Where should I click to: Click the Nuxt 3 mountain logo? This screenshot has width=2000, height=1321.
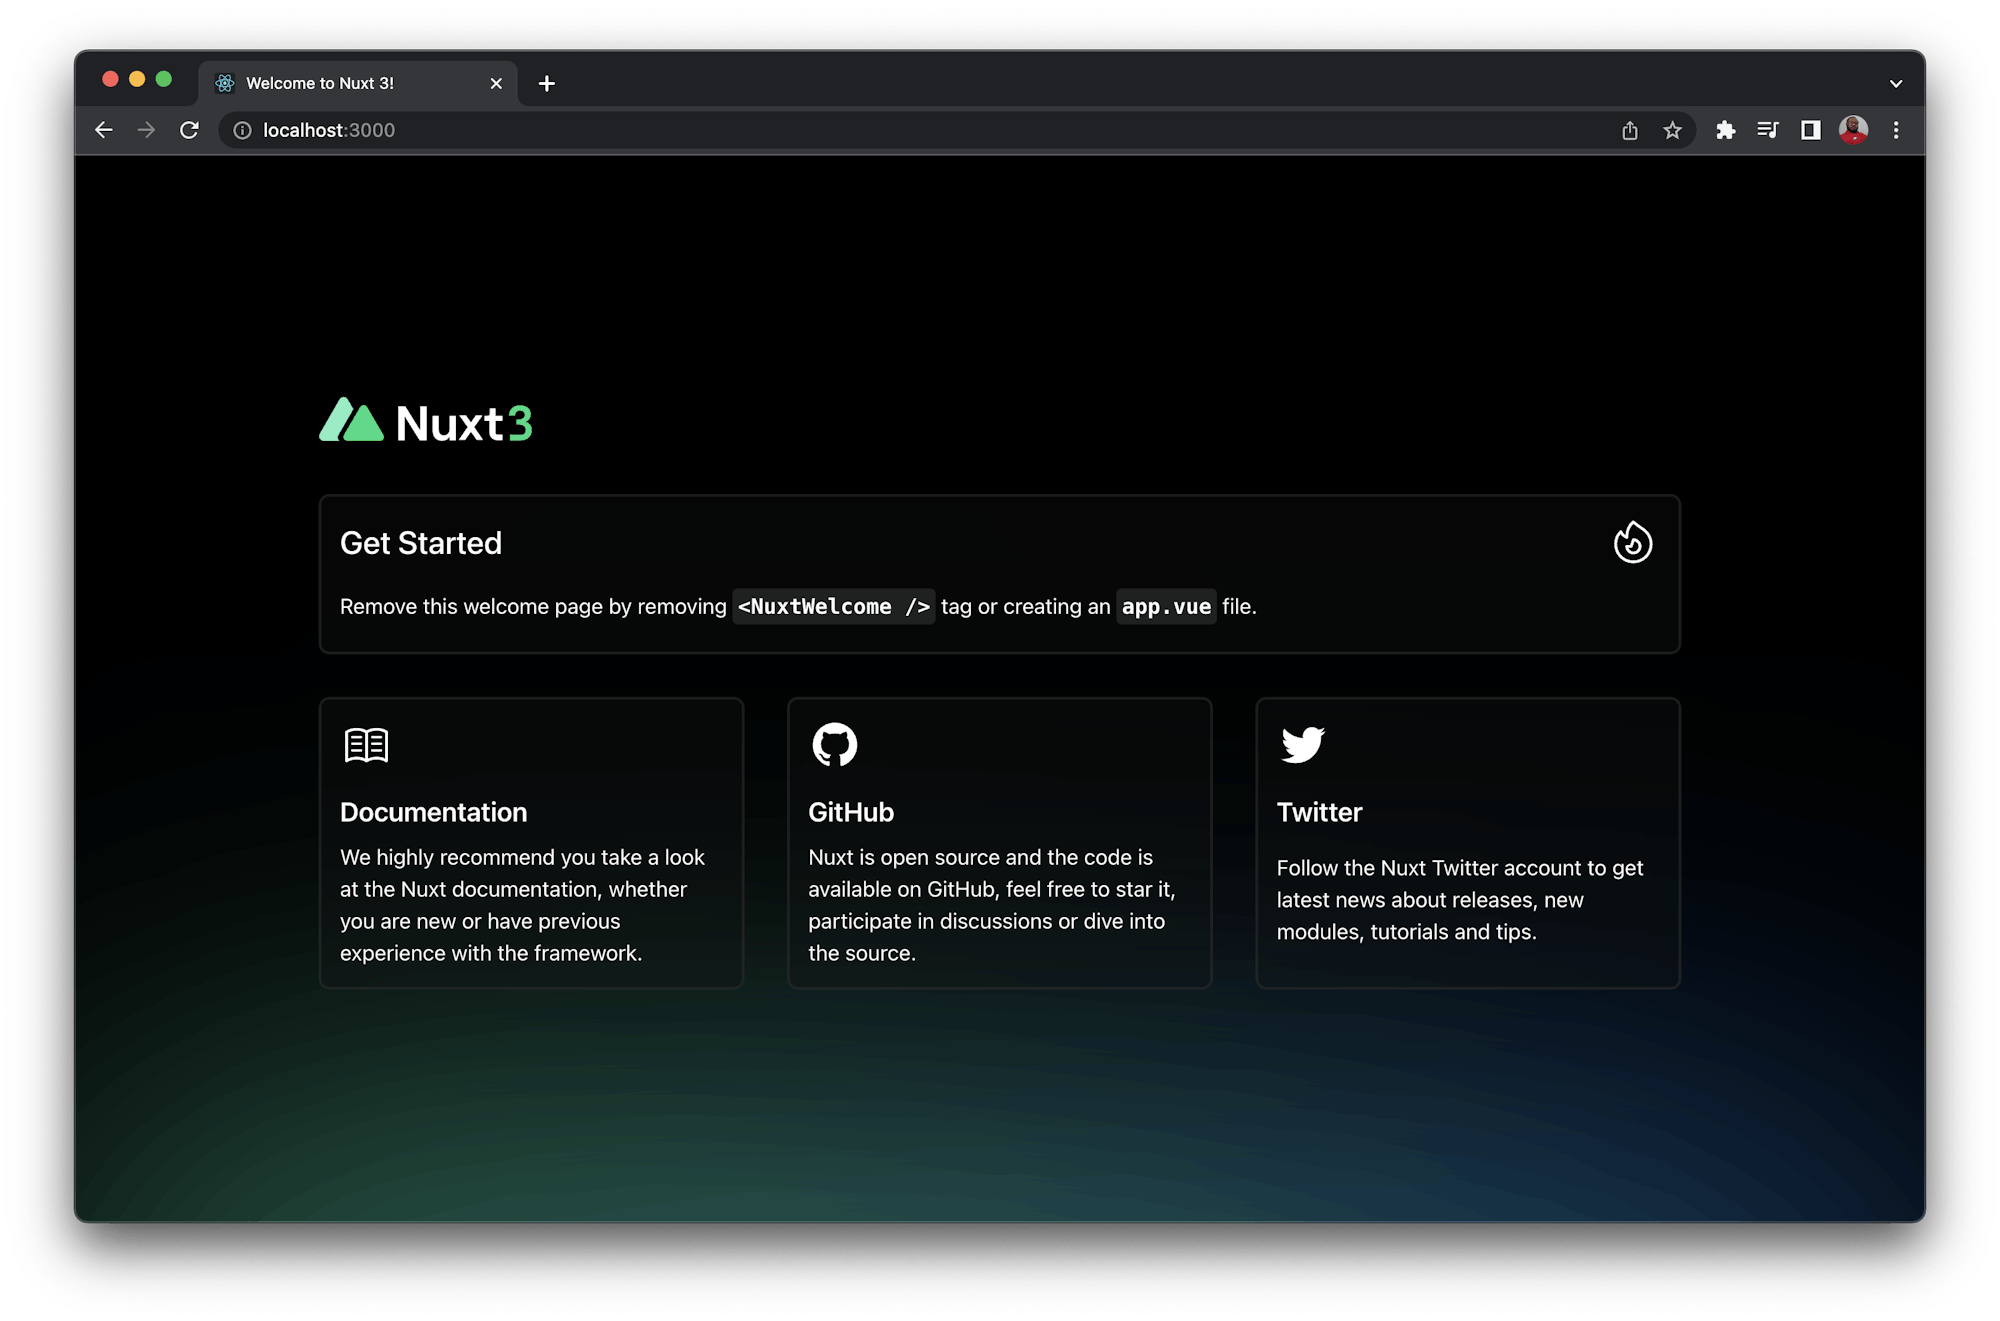pyautogui.click(x=351, y=422)
